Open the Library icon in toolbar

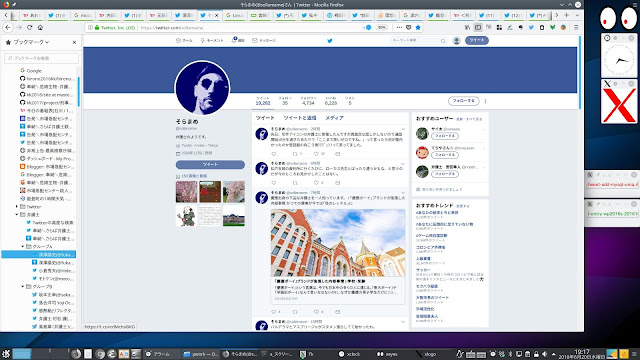[x=467, y=27]
